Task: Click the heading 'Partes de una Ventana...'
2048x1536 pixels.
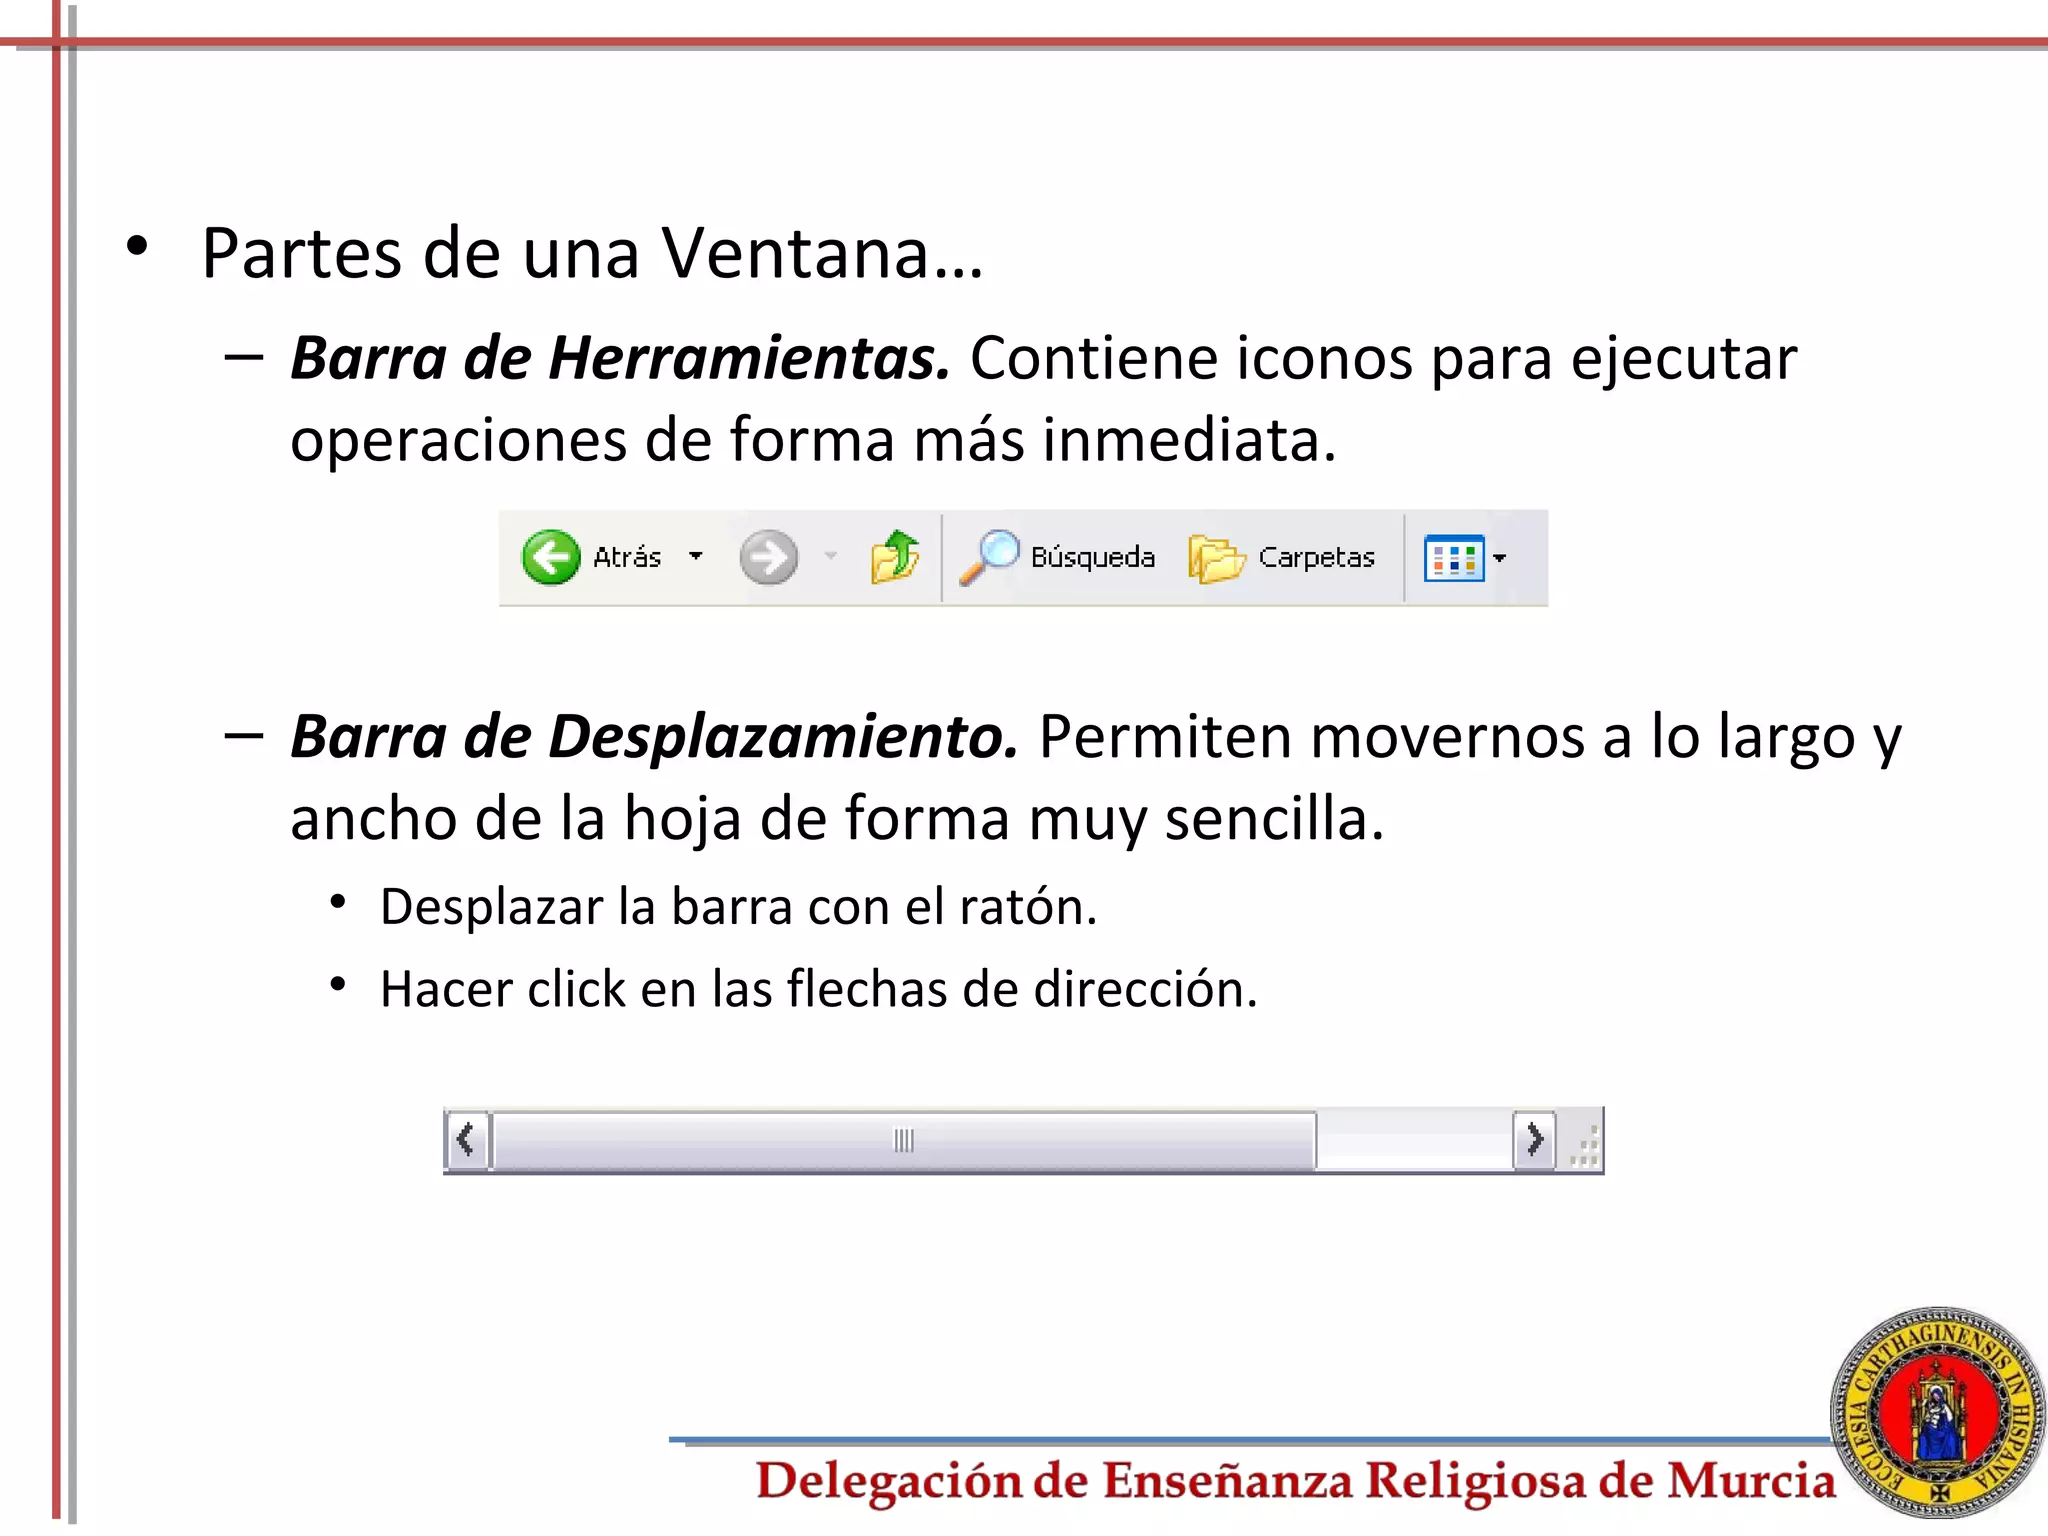Action: 592,253
